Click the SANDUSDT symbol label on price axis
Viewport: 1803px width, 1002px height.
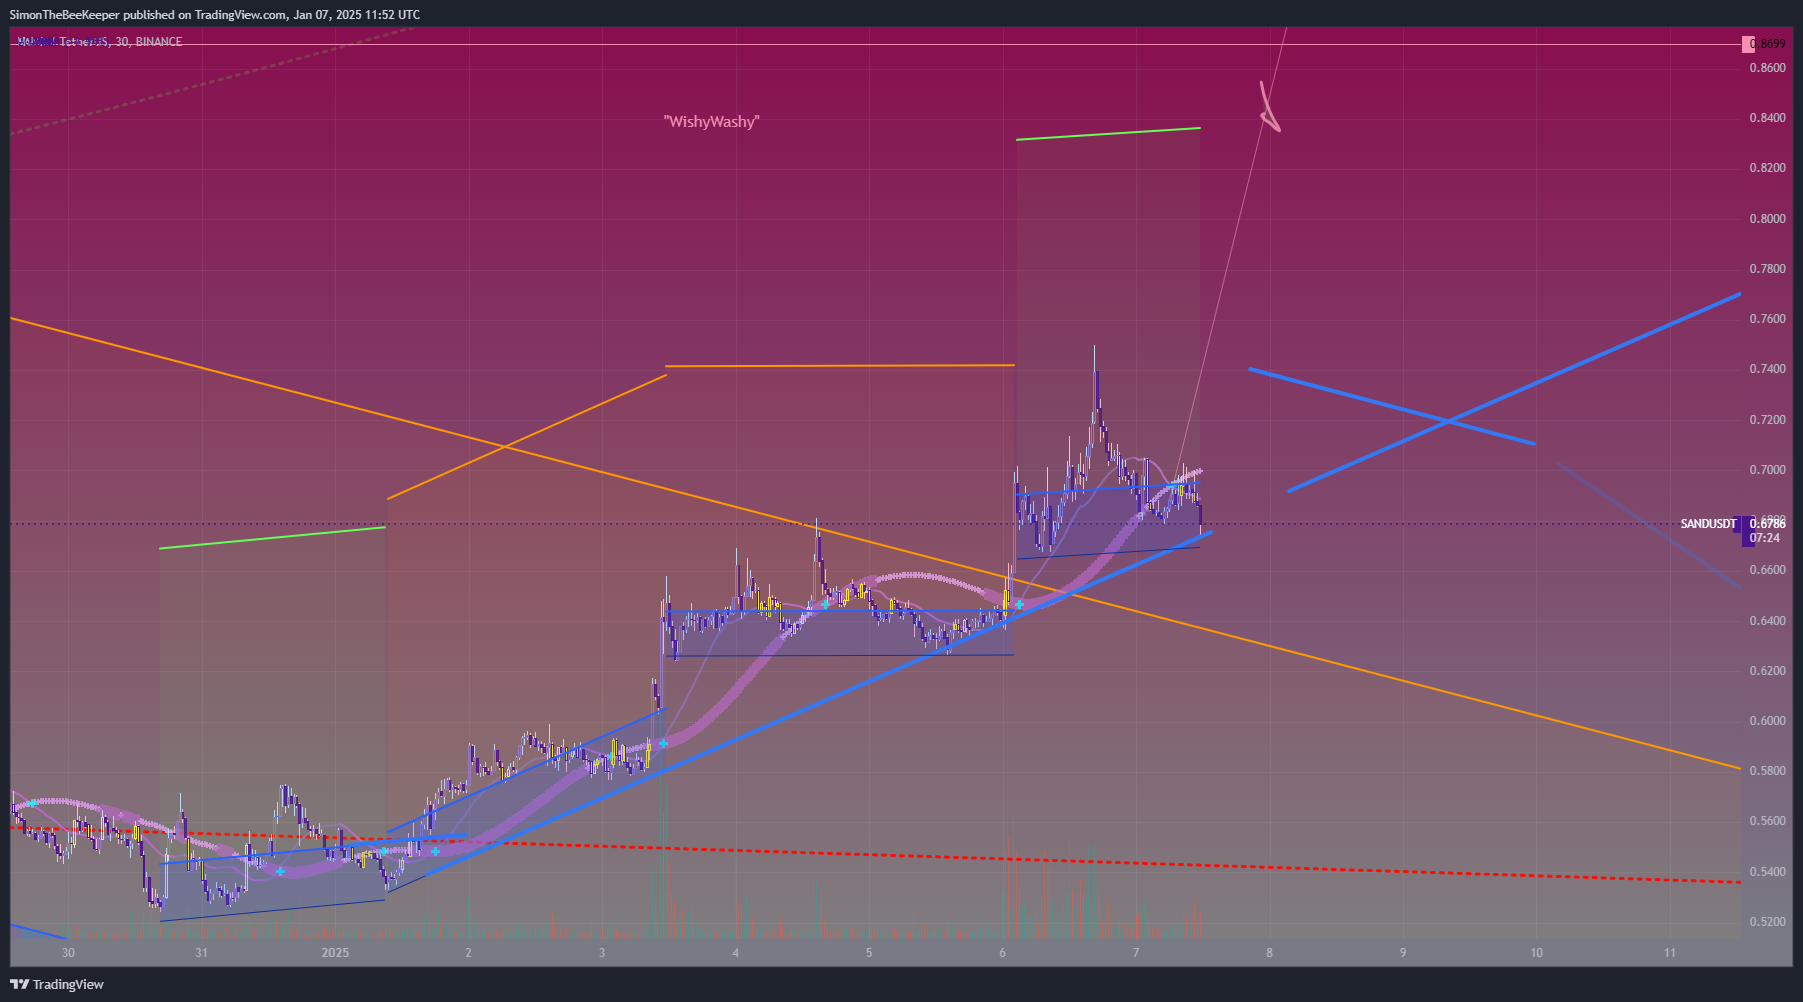(x=1708, y=524)
